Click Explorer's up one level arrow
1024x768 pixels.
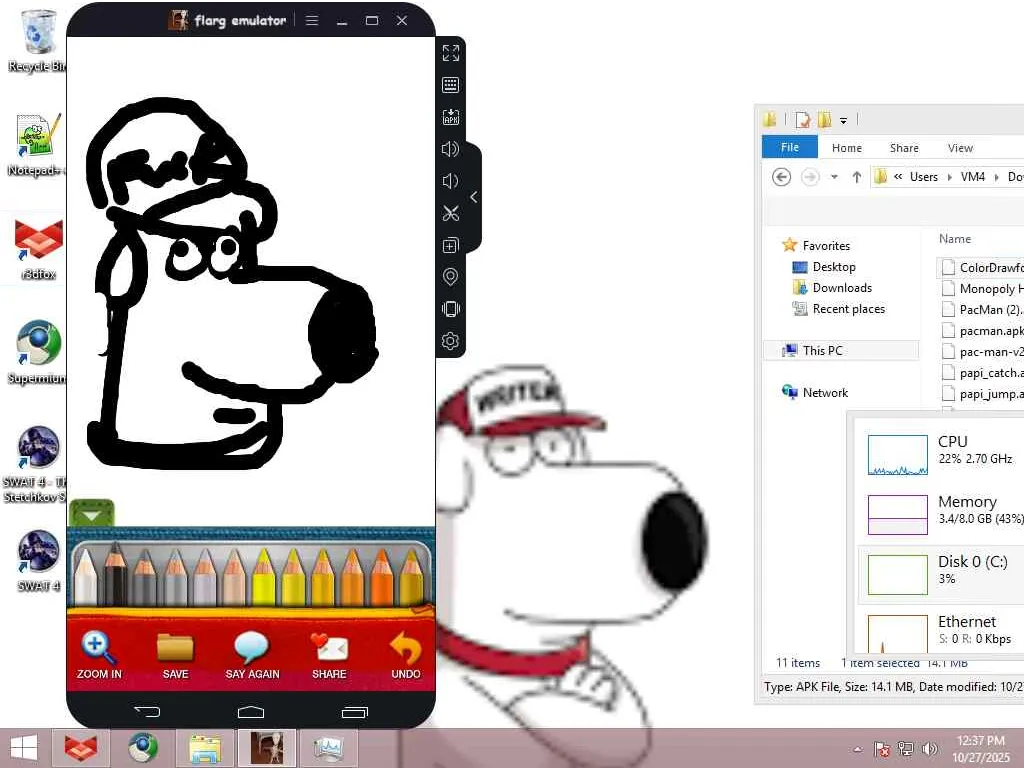tap(856, 177)
